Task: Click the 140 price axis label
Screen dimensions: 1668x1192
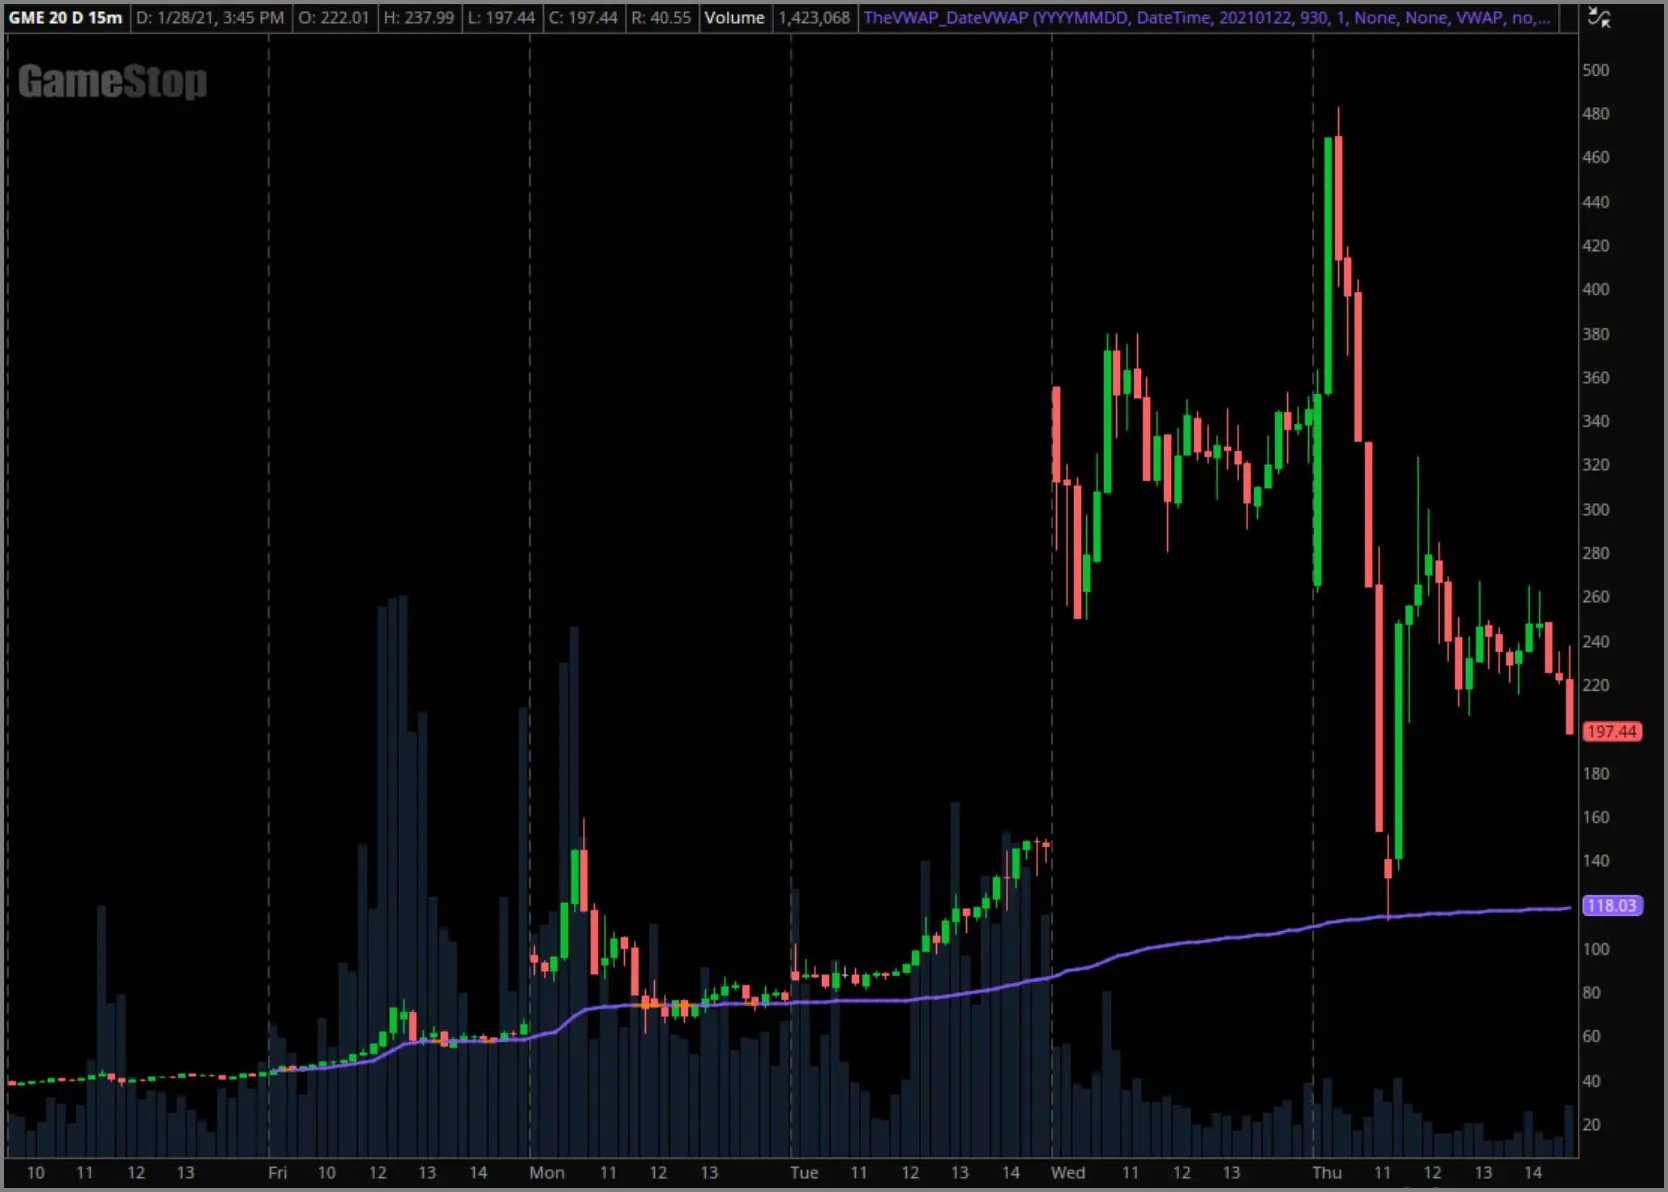Action: 1596,861
